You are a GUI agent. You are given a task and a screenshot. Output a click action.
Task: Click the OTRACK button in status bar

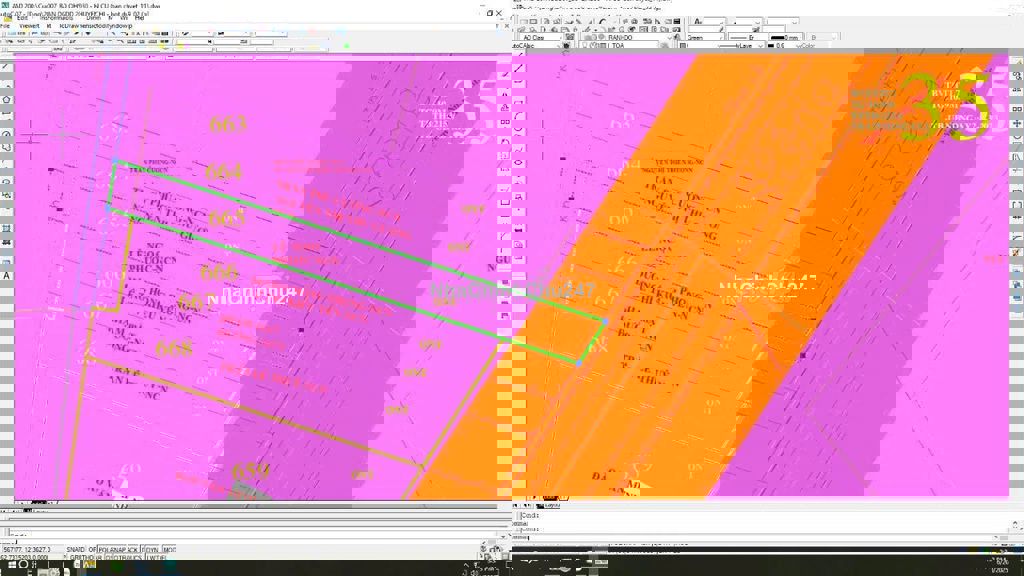pos(128,558)
